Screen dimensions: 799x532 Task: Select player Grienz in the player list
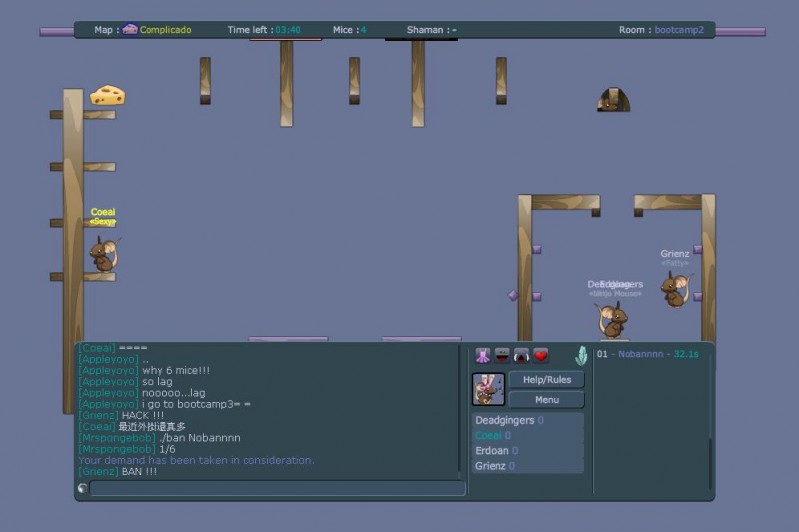(x=527, y=466)
